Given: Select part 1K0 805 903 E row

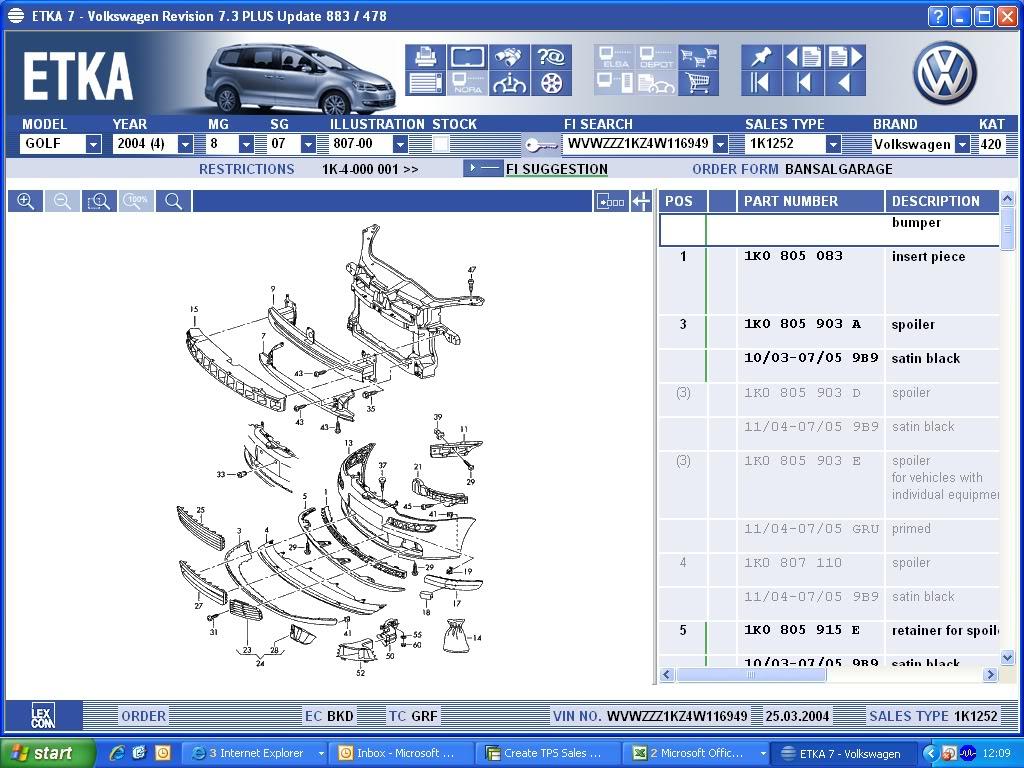Looking at the screenshot, I should coord(829,485).
